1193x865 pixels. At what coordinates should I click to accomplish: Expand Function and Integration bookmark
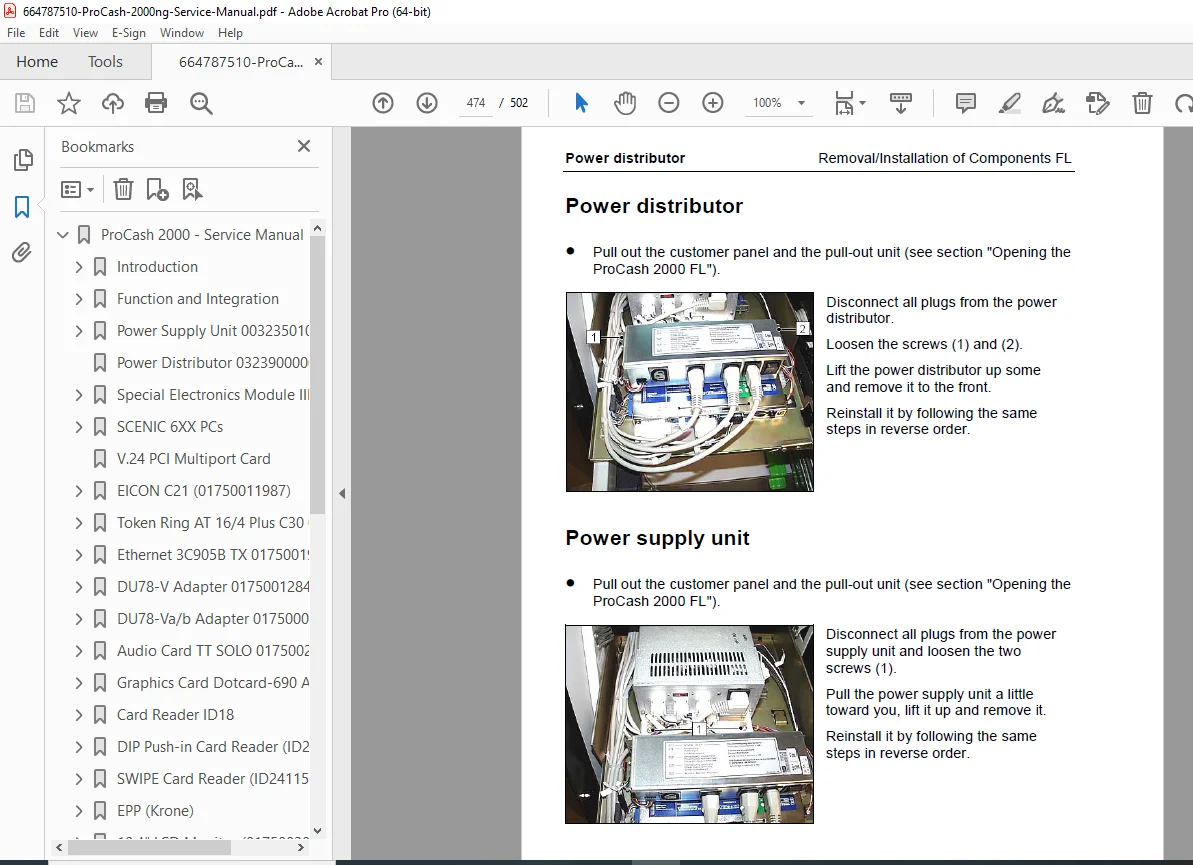79,299
